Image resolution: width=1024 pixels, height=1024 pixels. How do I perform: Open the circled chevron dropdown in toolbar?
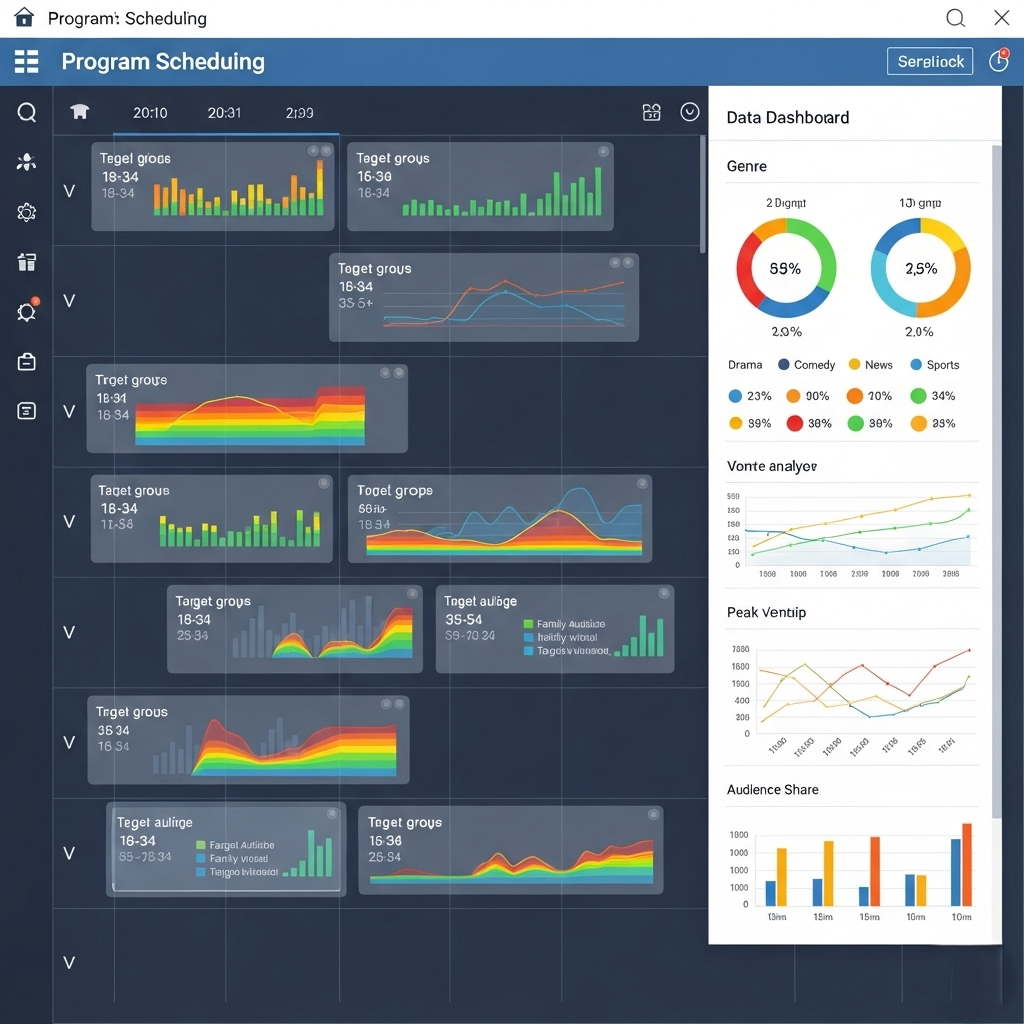(690, 112)
